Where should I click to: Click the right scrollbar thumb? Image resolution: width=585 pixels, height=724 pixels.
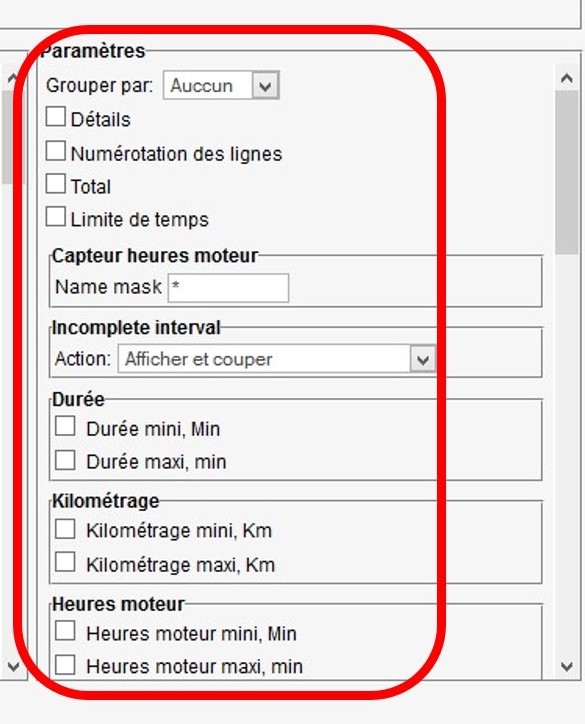pyautogui.click(x=567, y=173)
